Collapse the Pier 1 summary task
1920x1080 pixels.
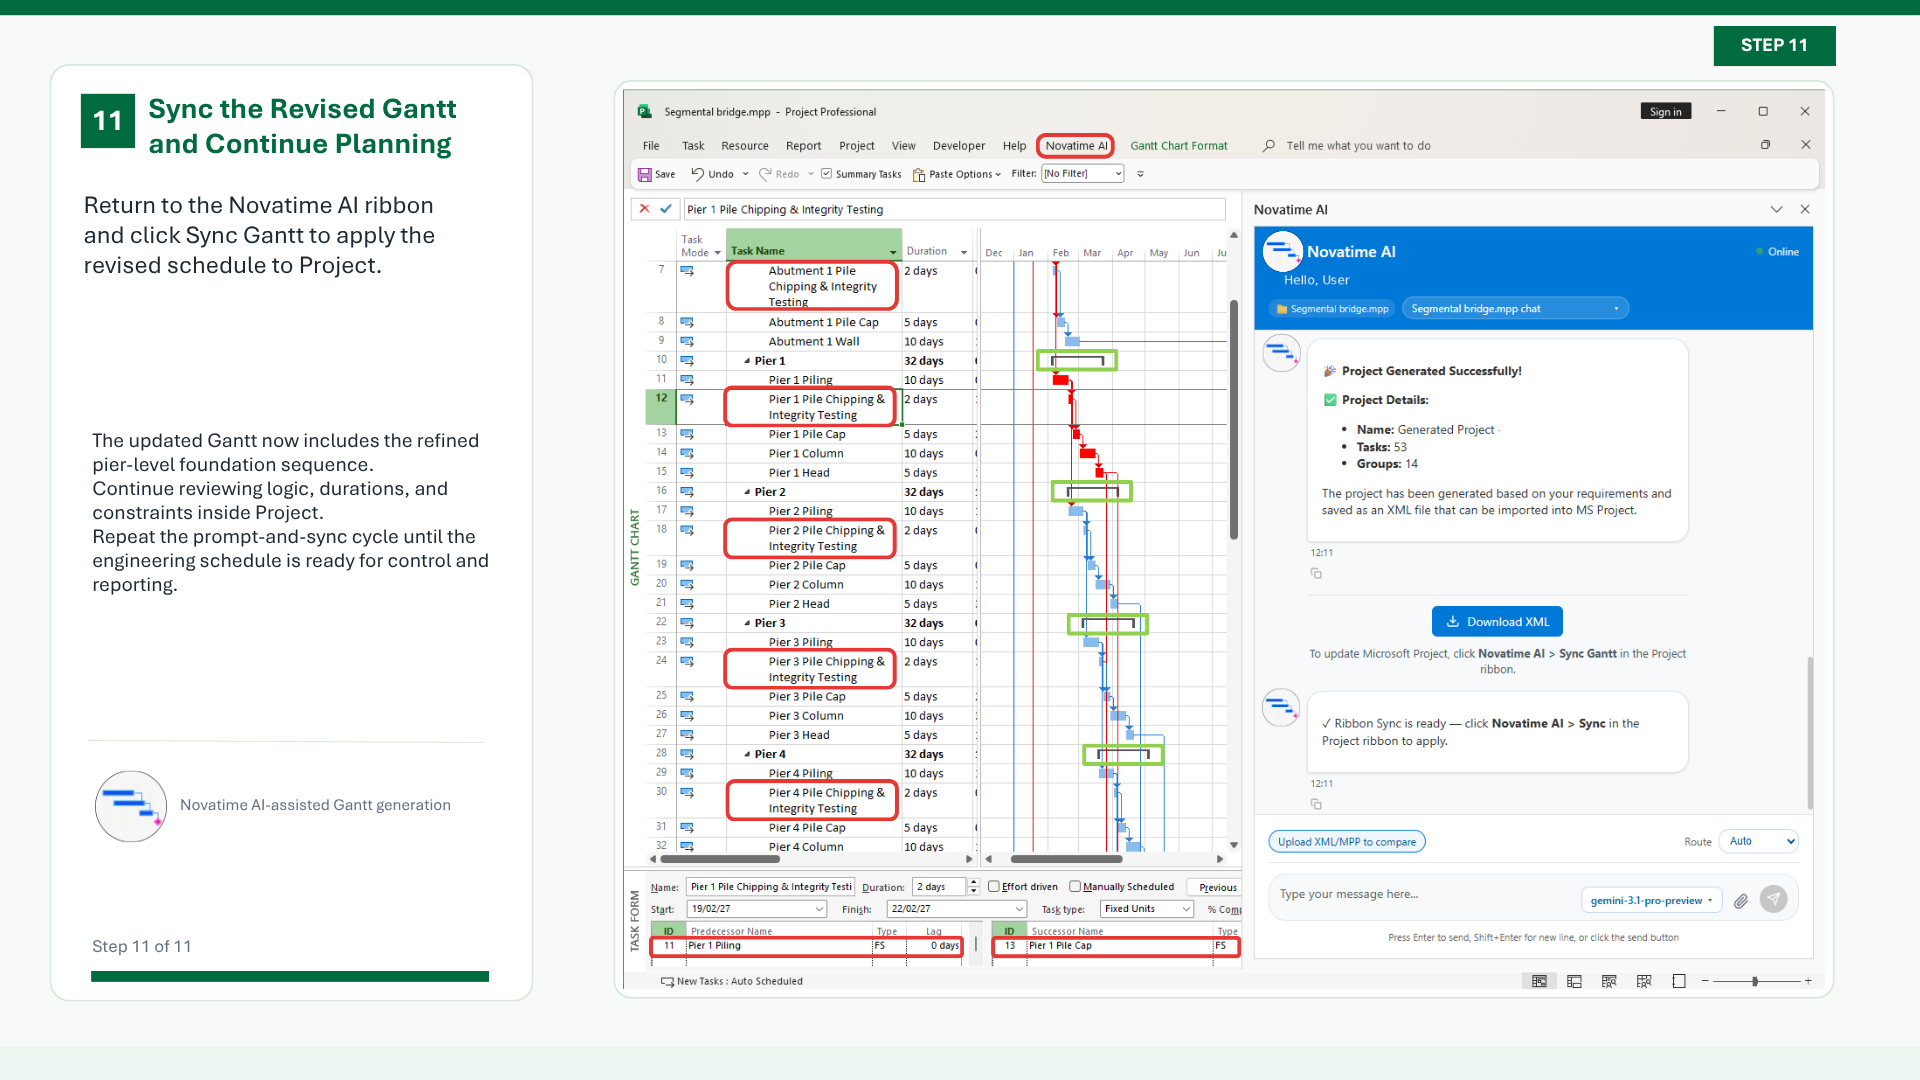point(747,361)
